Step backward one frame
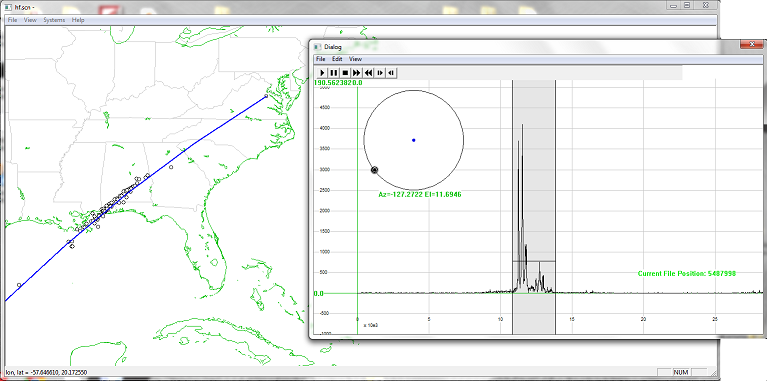 click(x=391, y=73)
